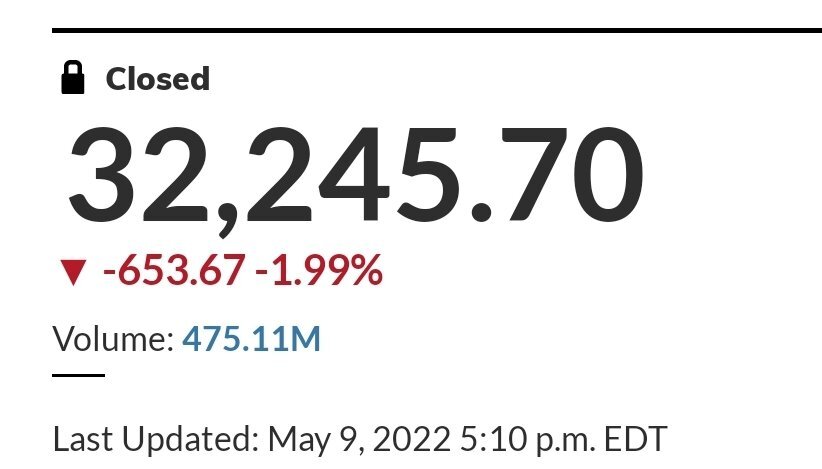Image resolution: width=822 pixels, height=469 pixels.
Task: Click the Volume label
Action: click(113, 339)
